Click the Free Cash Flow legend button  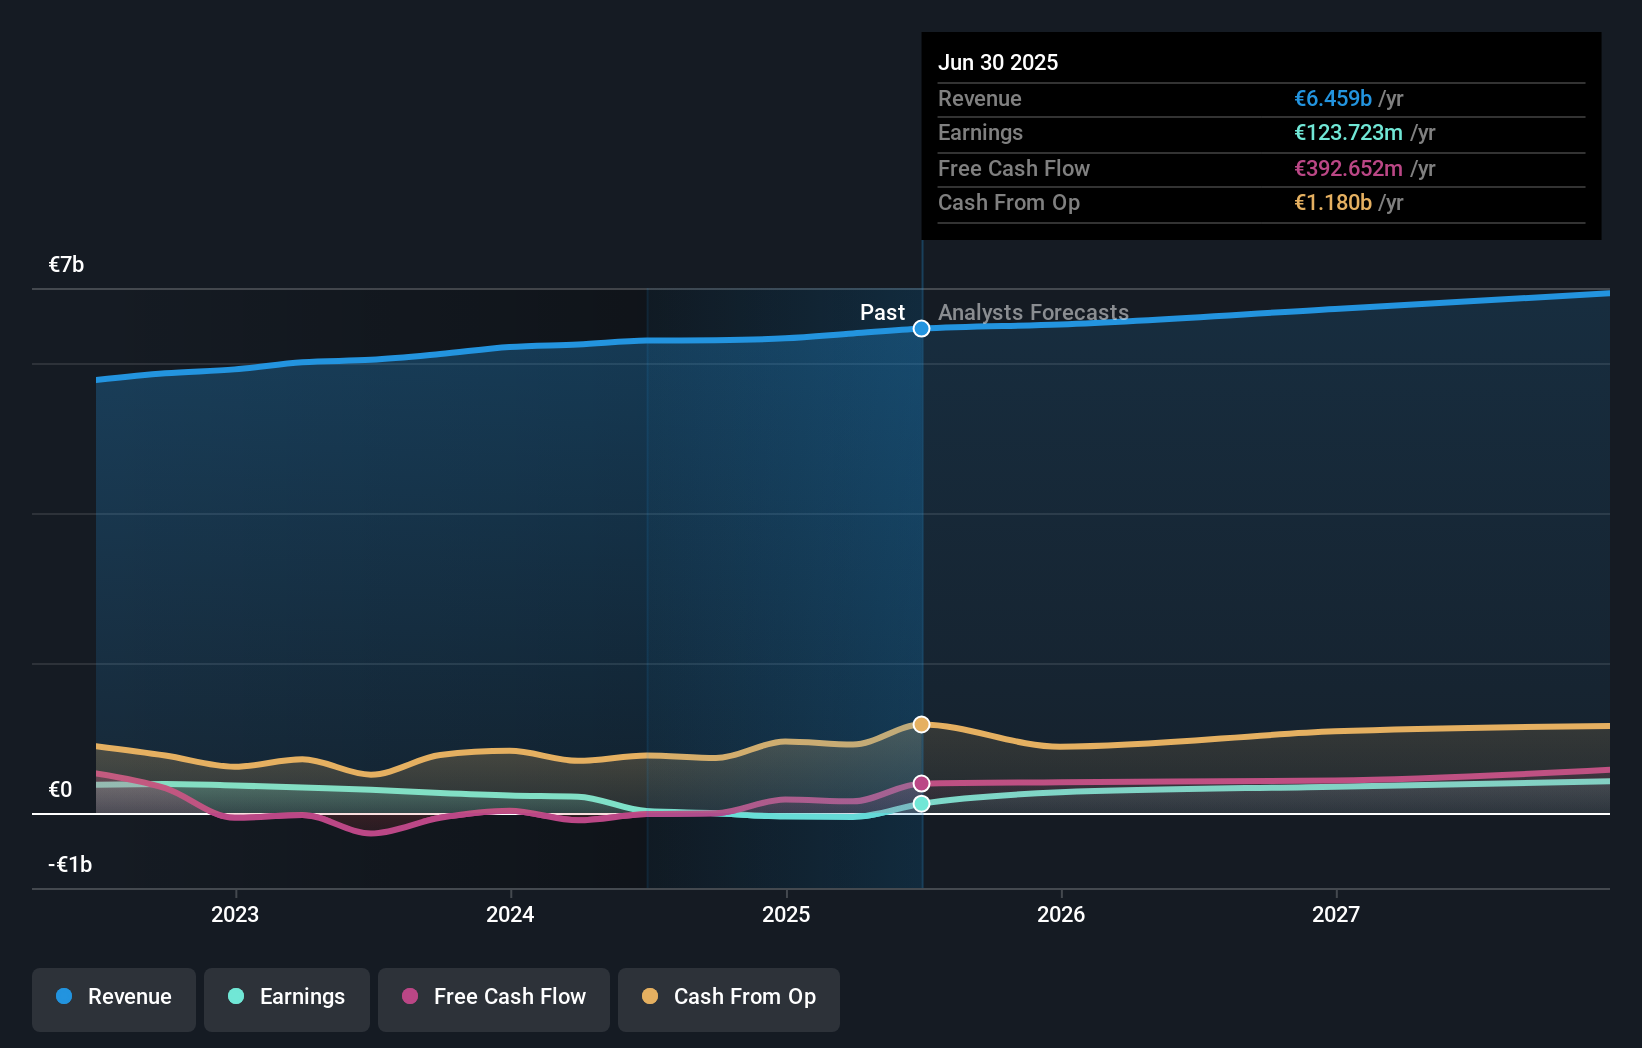coord(493,997)
